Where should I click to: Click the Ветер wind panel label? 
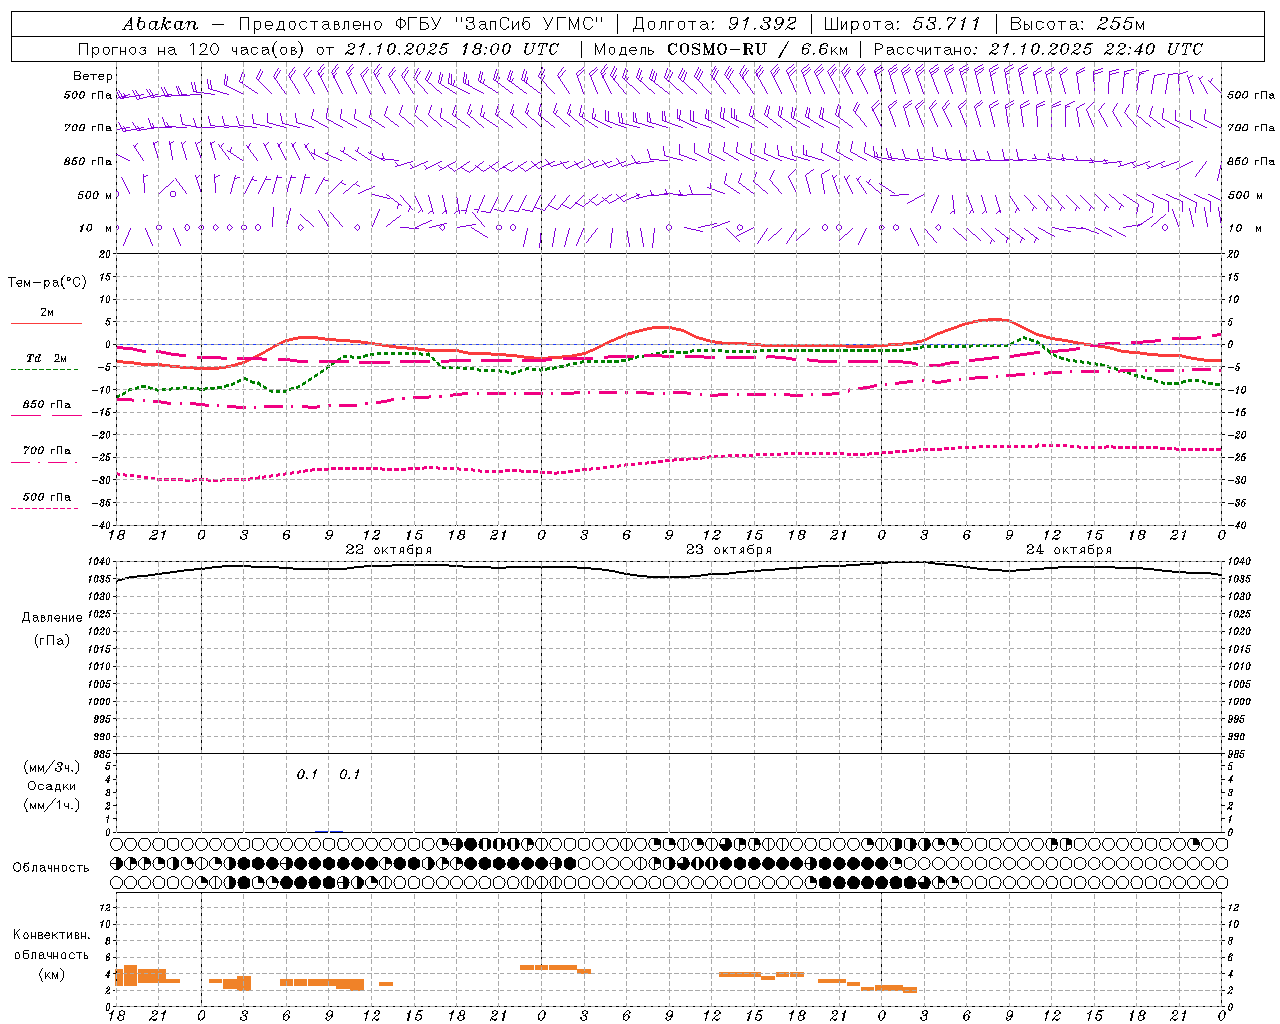coord(93,76)
